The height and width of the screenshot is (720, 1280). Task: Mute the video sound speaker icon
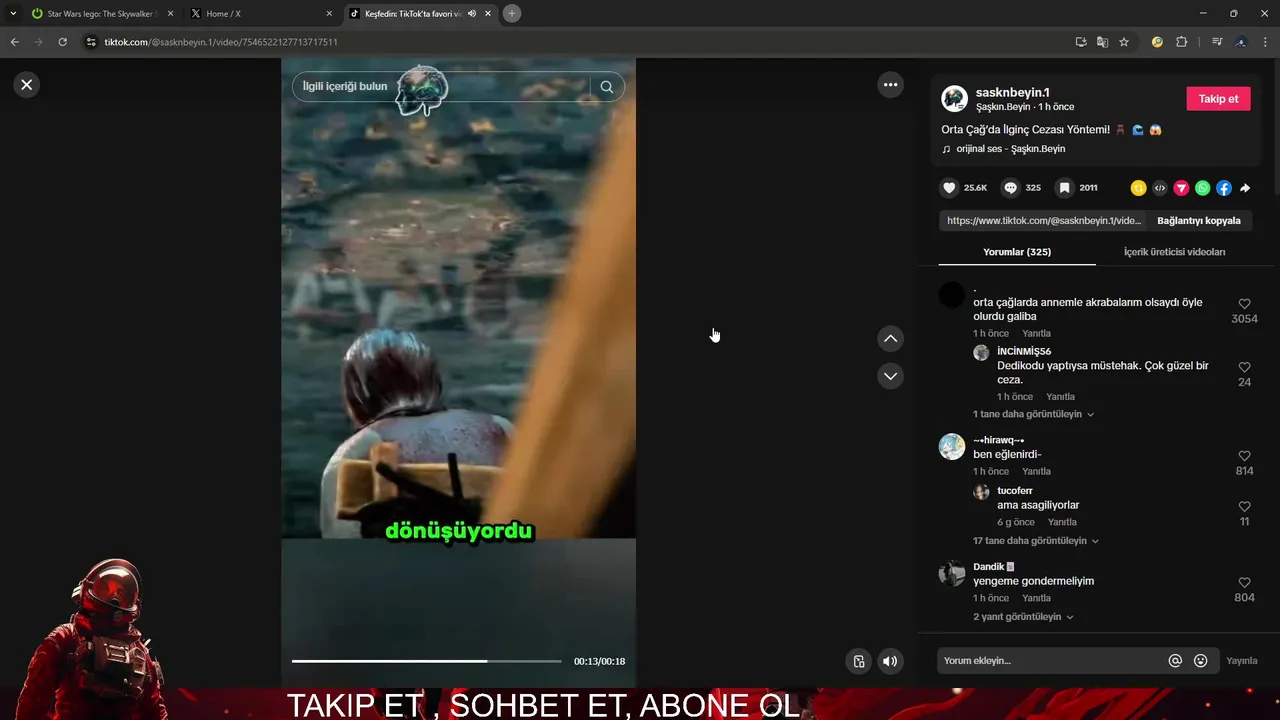(890, 661)
